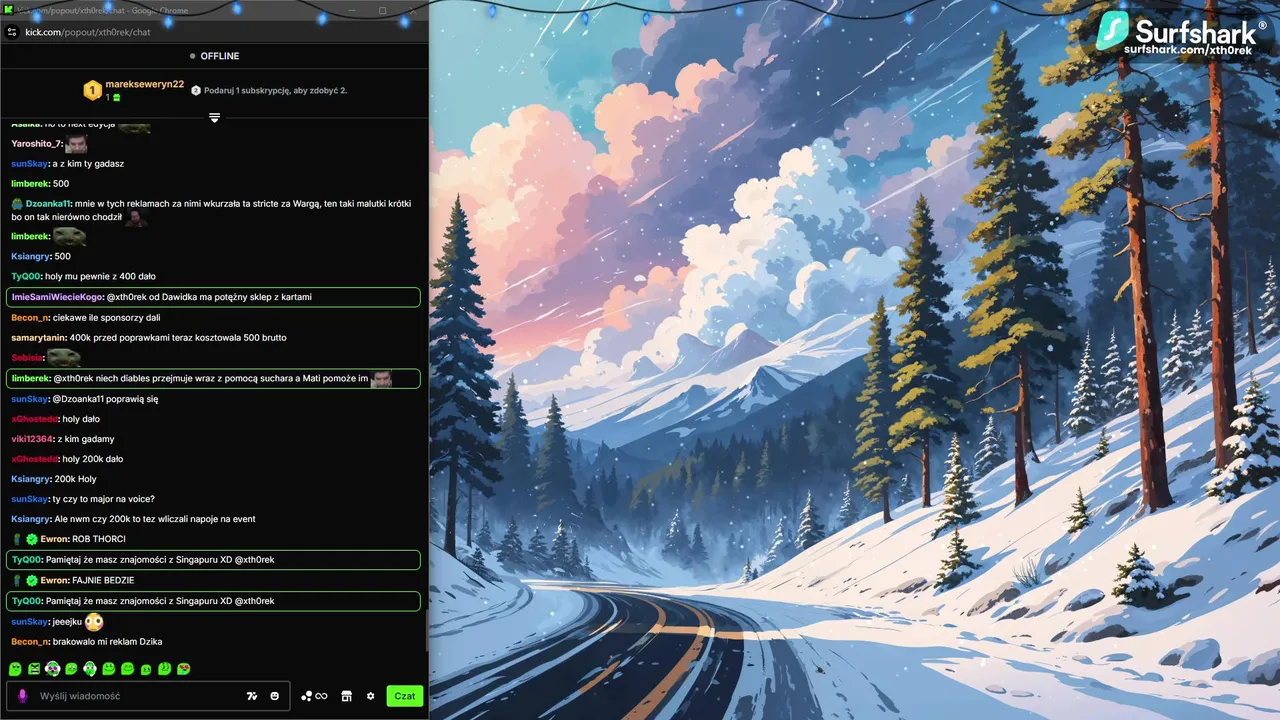This screenshot has height=720, width=1280.
Task: Click sunSkay's 'a z kim ty gadasz' message
Action: tap(88, 163)
